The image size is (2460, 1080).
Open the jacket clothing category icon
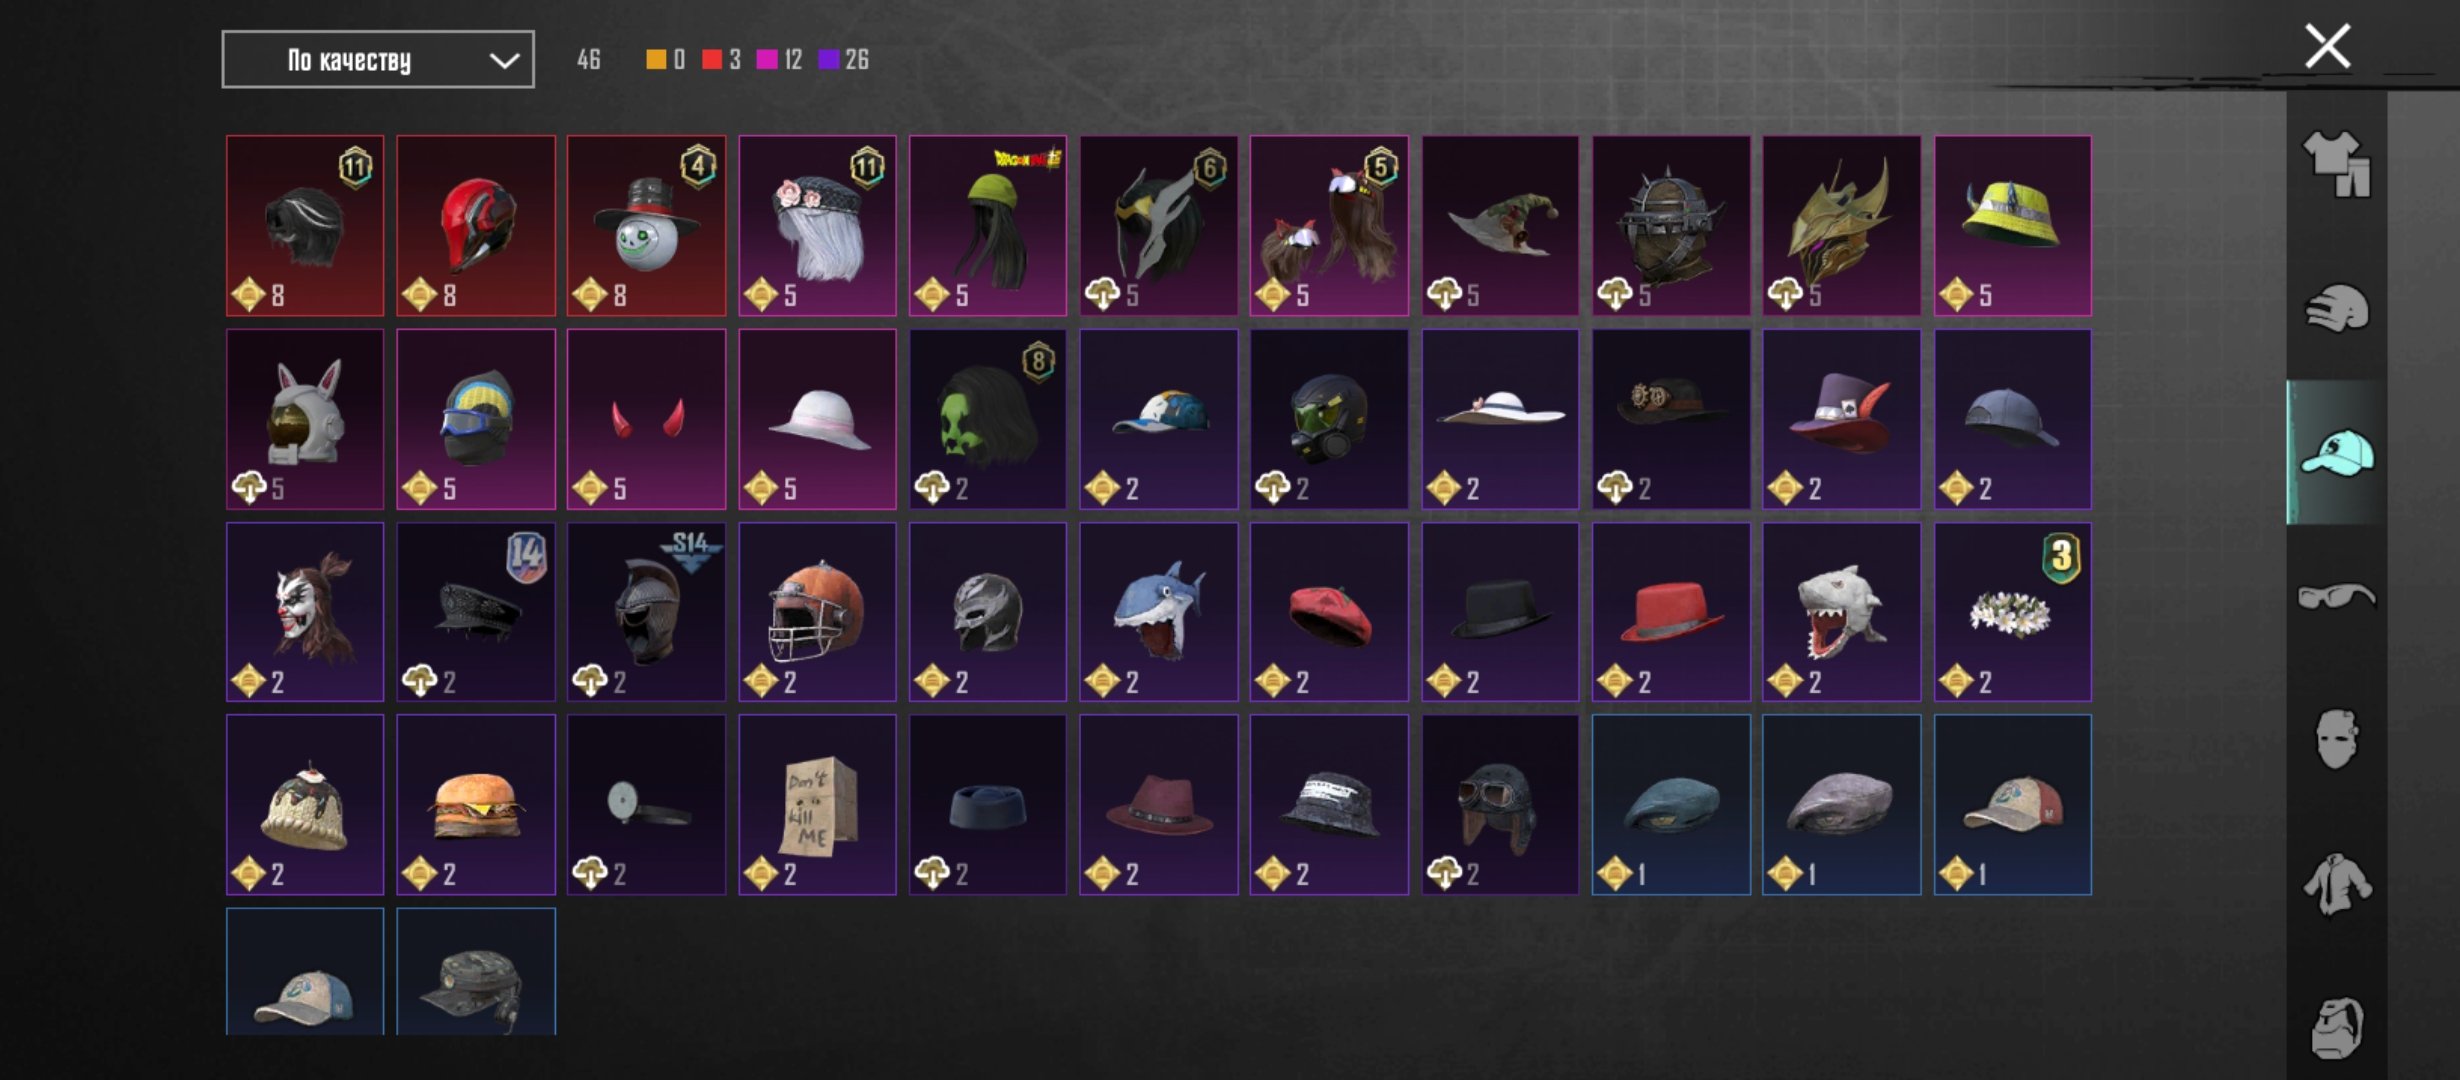click(2336, 884)
